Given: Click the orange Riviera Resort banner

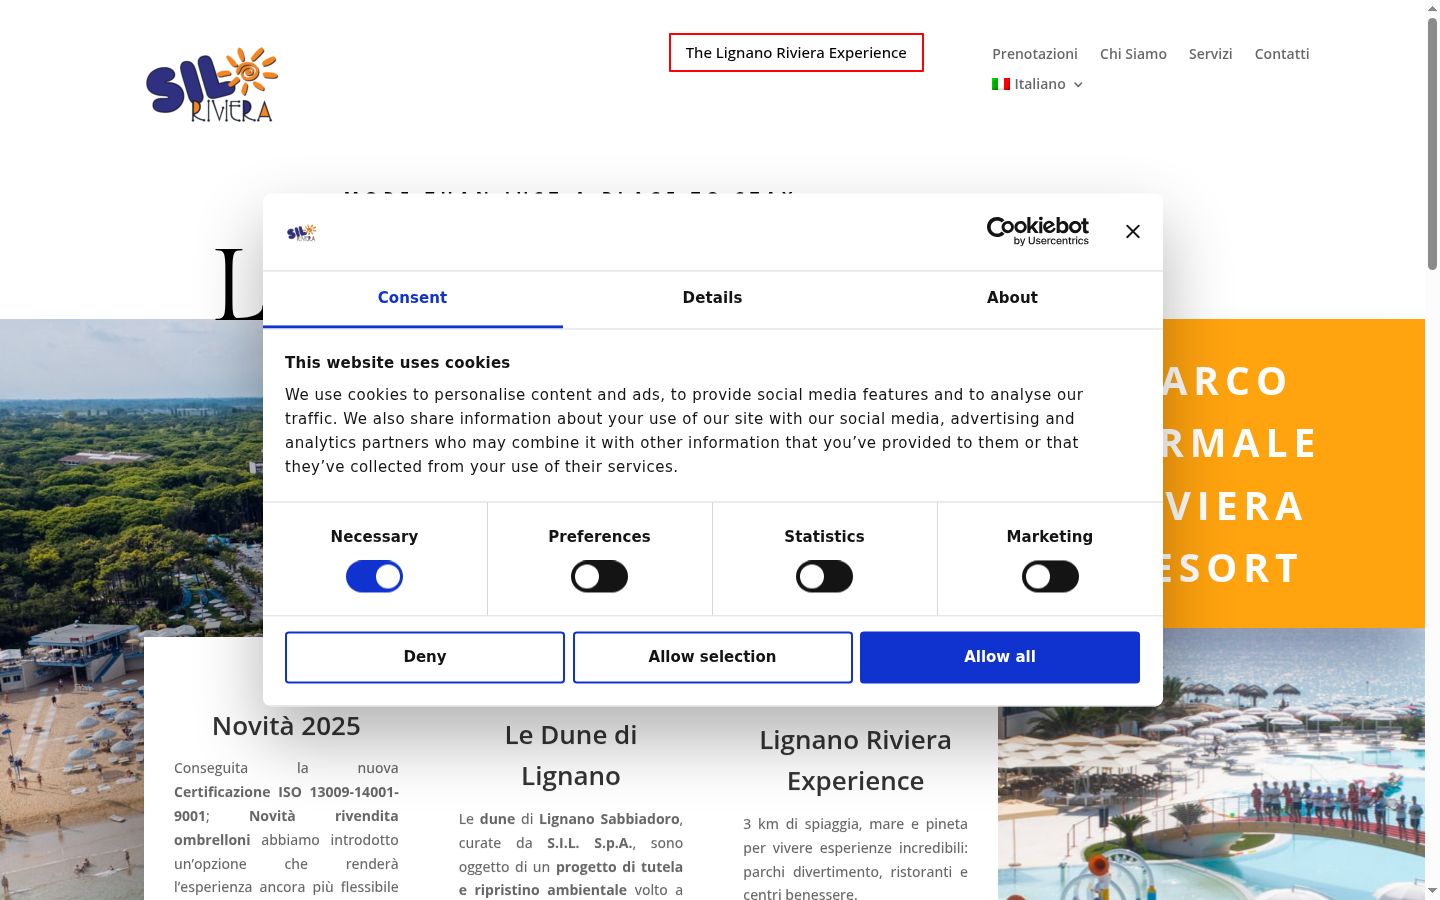Looking at the screenshot, I should [1294, 474].
